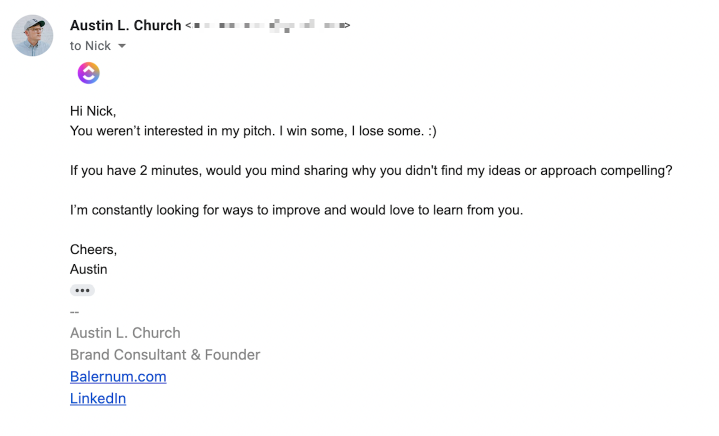This screenshot has height=436, width=719.
Task: Click the ClickUp logo icon below recipient
Action: click(88, 73)
